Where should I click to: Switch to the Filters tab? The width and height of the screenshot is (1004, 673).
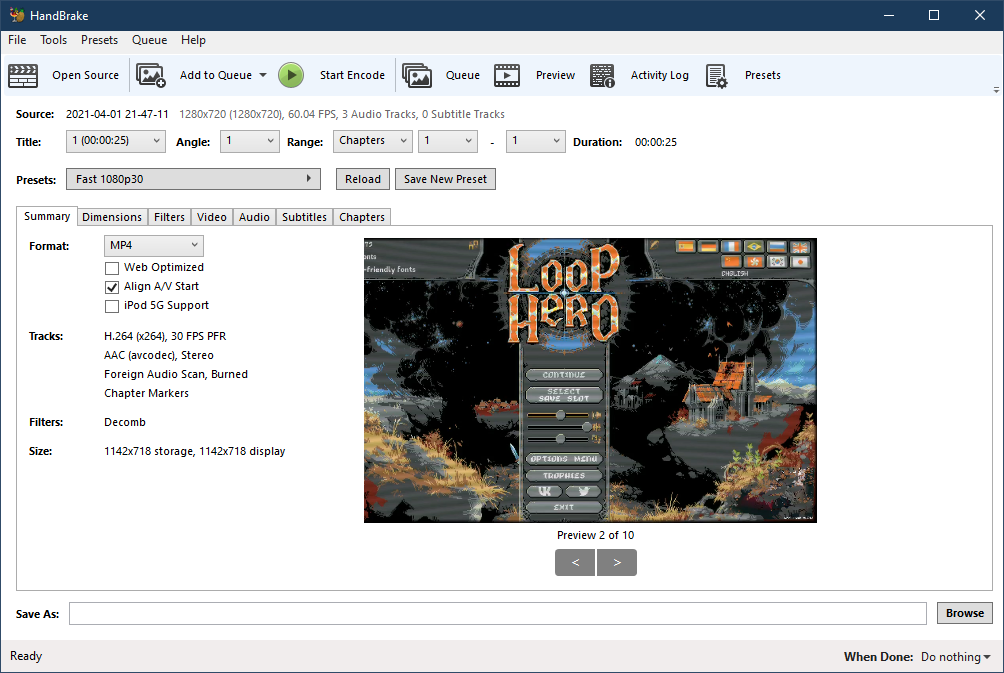pyautogui.click(x=169, y=217)
